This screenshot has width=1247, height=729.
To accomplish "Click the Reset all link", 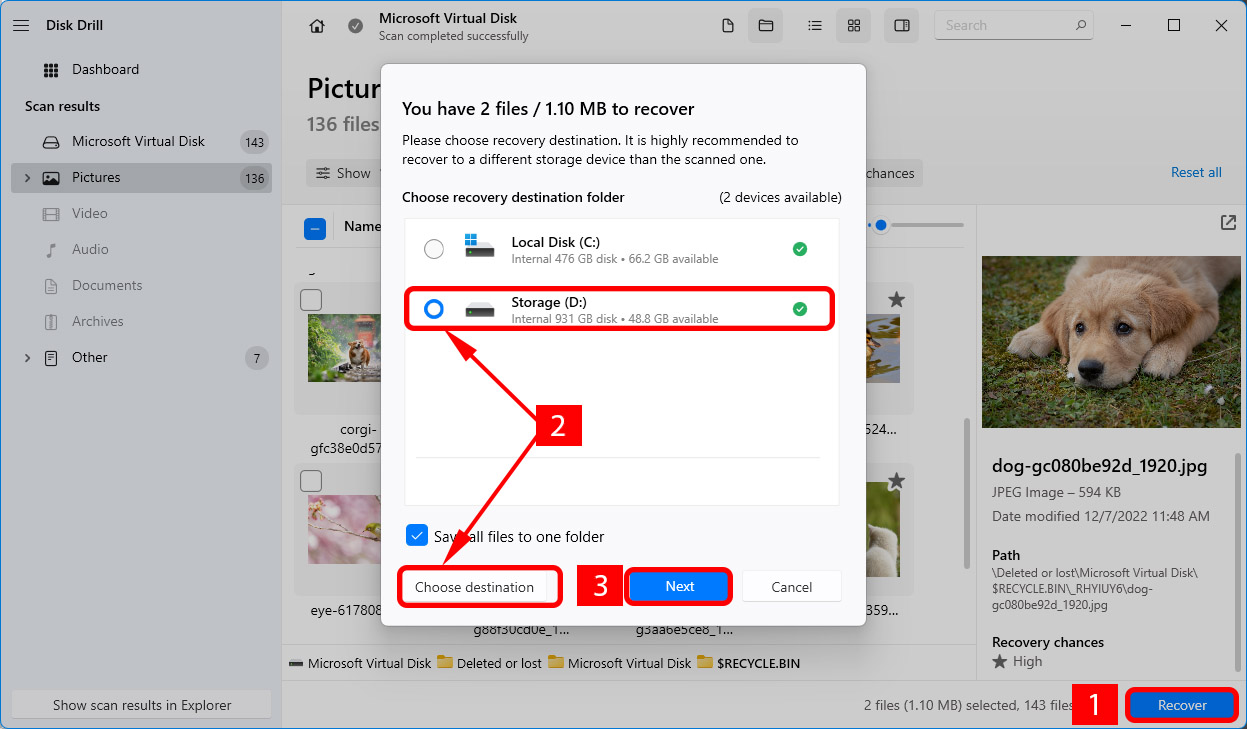I will [x=1196, y=172].
